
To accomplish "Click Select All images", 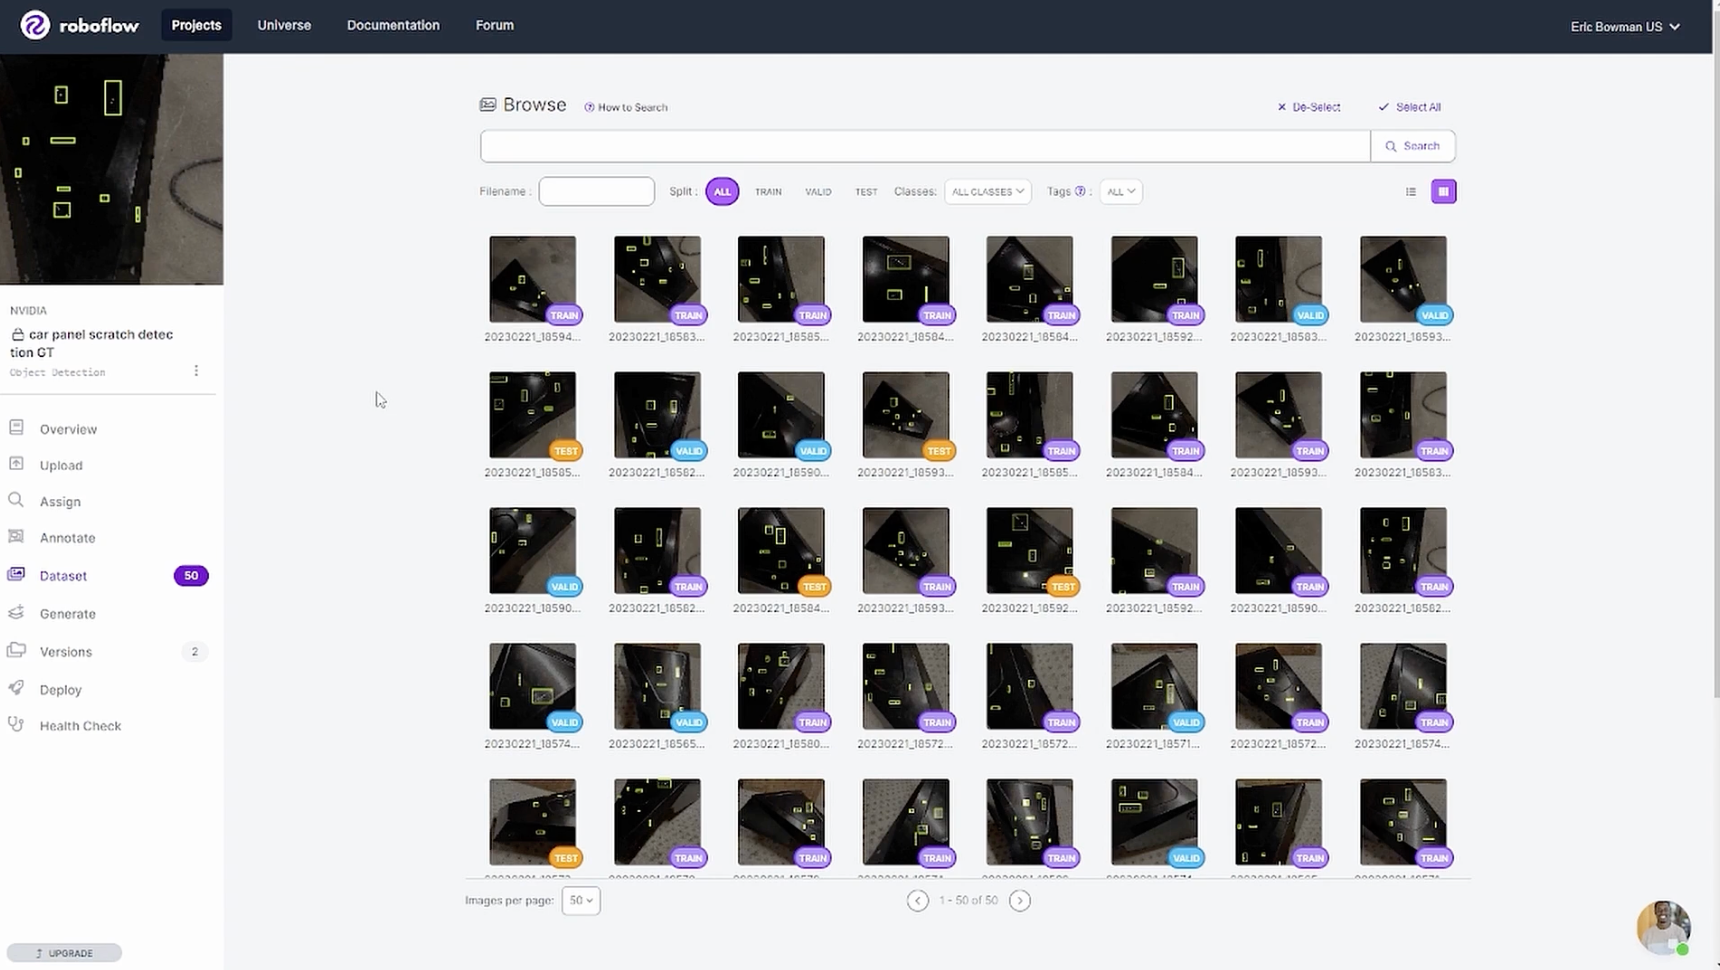I will point(1410,107).
